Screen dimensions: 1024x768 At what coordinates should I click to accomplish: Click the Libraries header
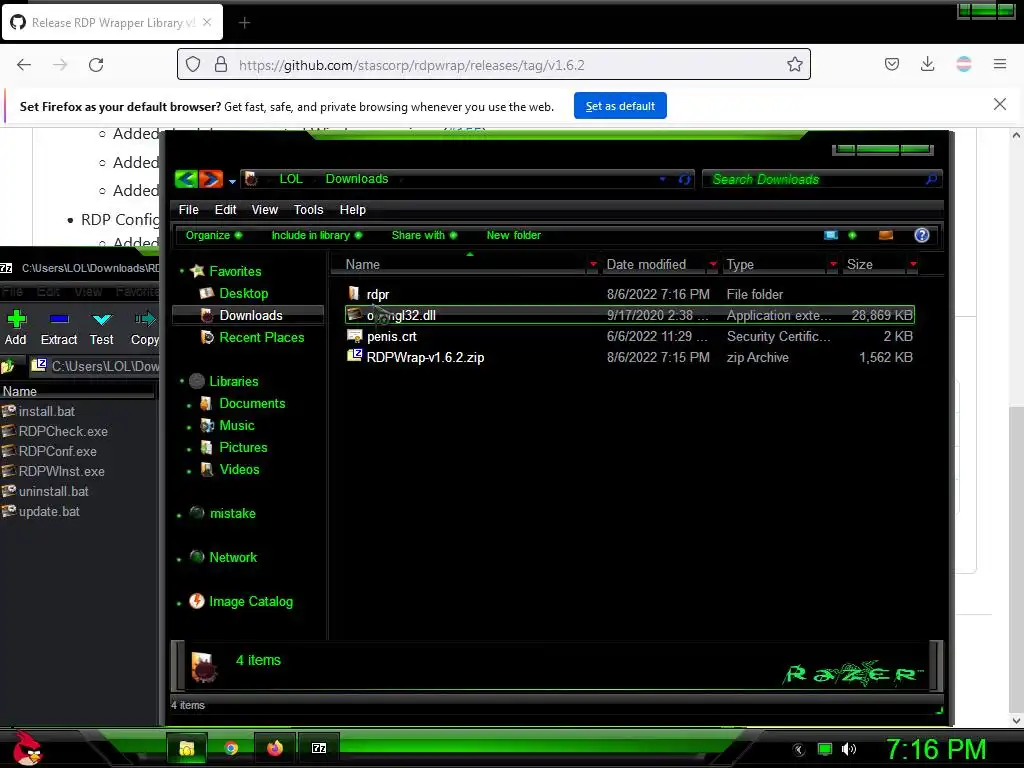pos(233,381)
